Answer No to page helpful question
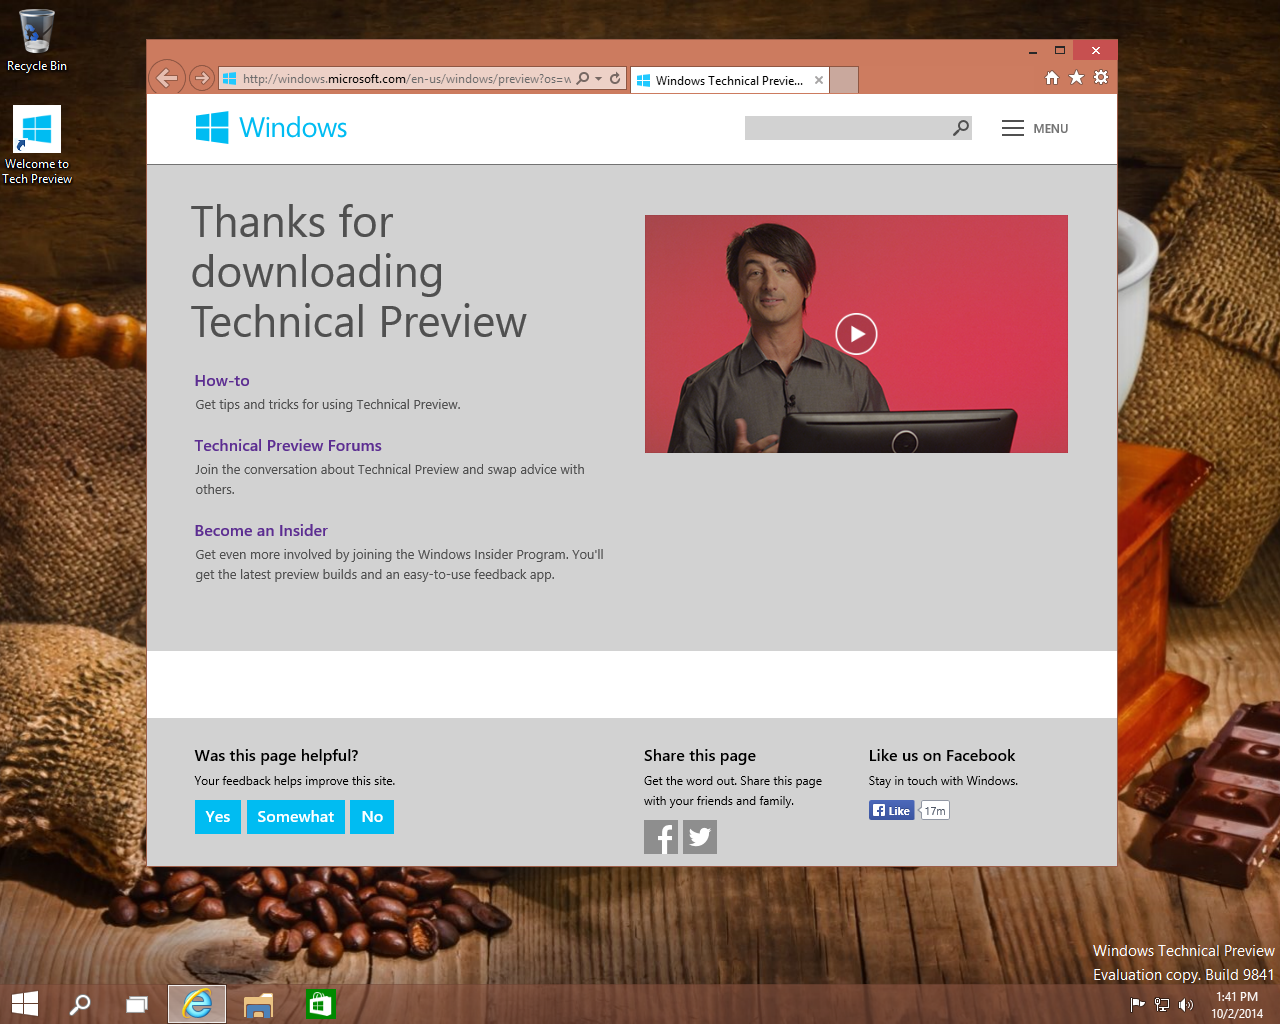The height and width of the screenshot is (1024, 1280). click(372, 817)
